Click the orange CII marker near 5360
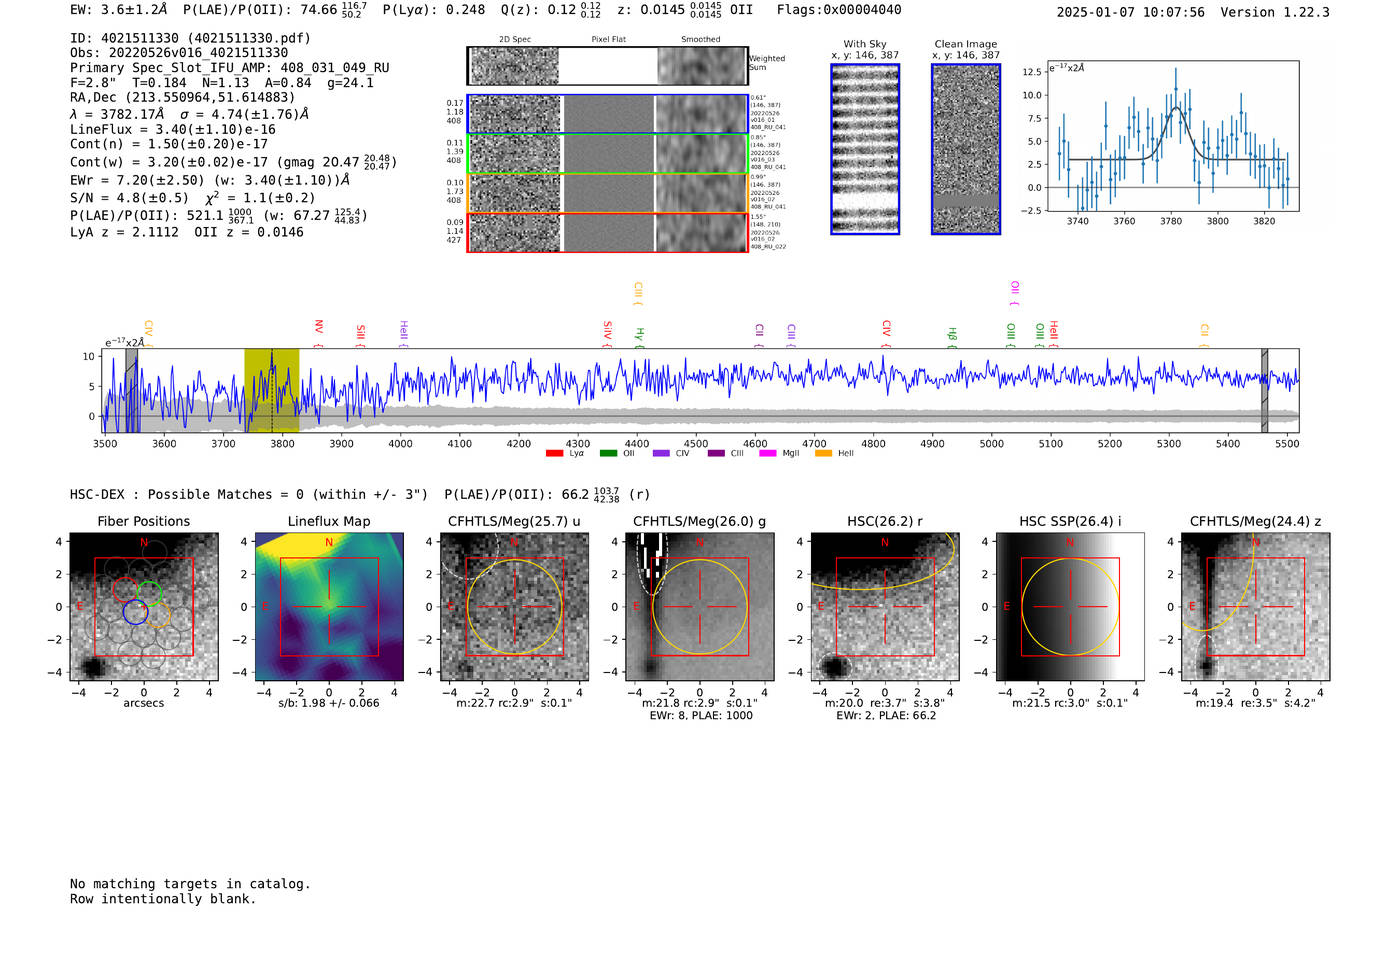 (x=1204, y=336)
